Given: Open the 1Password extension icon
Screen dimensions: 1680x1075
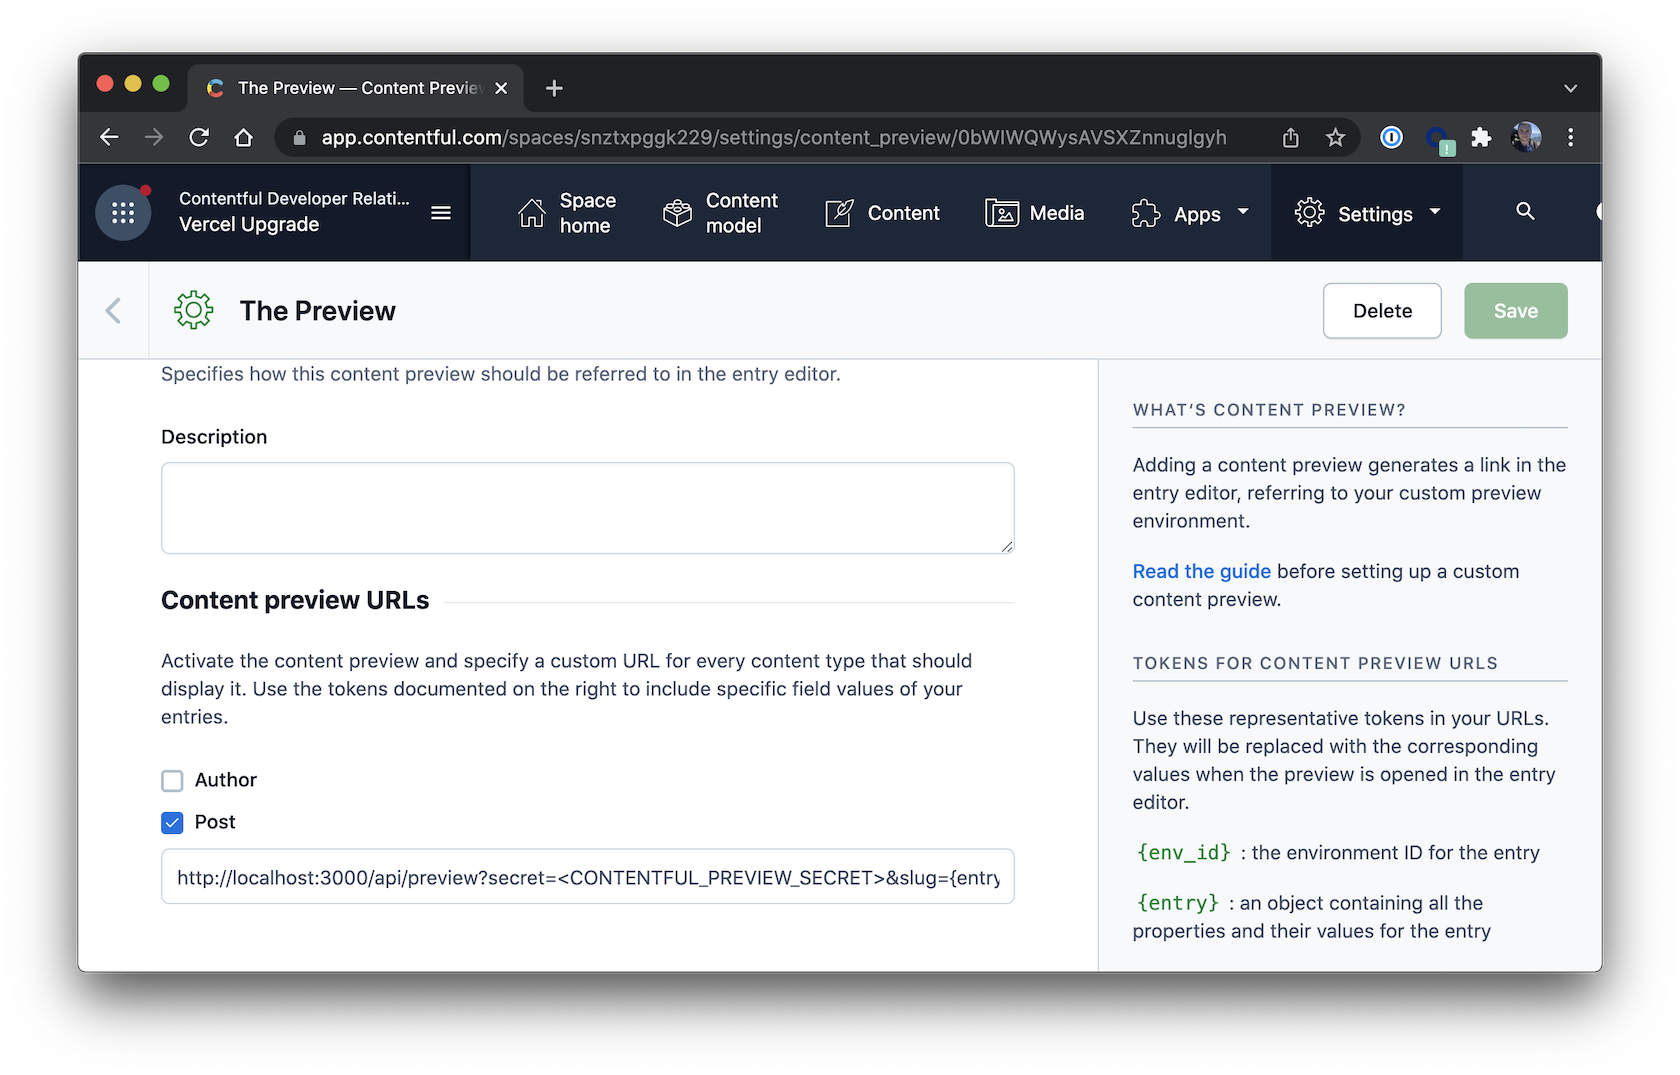Looking at the screenshot, I should (1391, 138).
